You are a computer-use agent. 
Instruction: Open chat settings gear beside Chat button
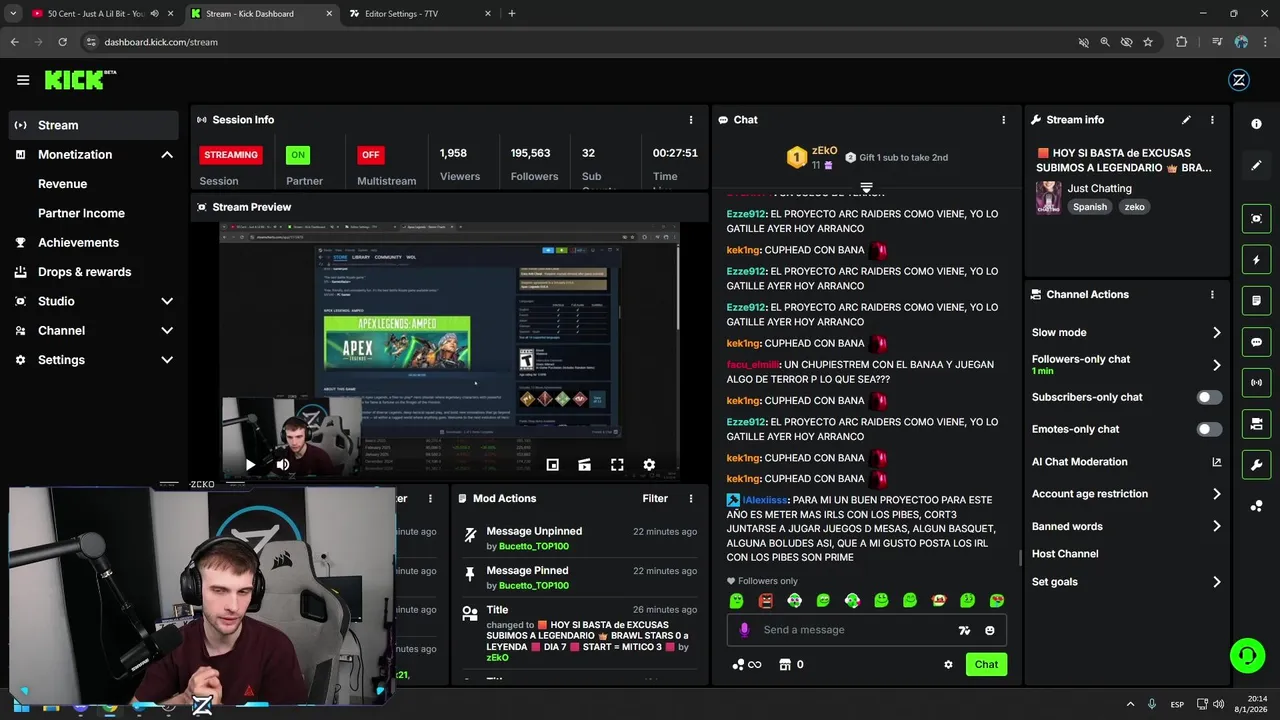948,664
